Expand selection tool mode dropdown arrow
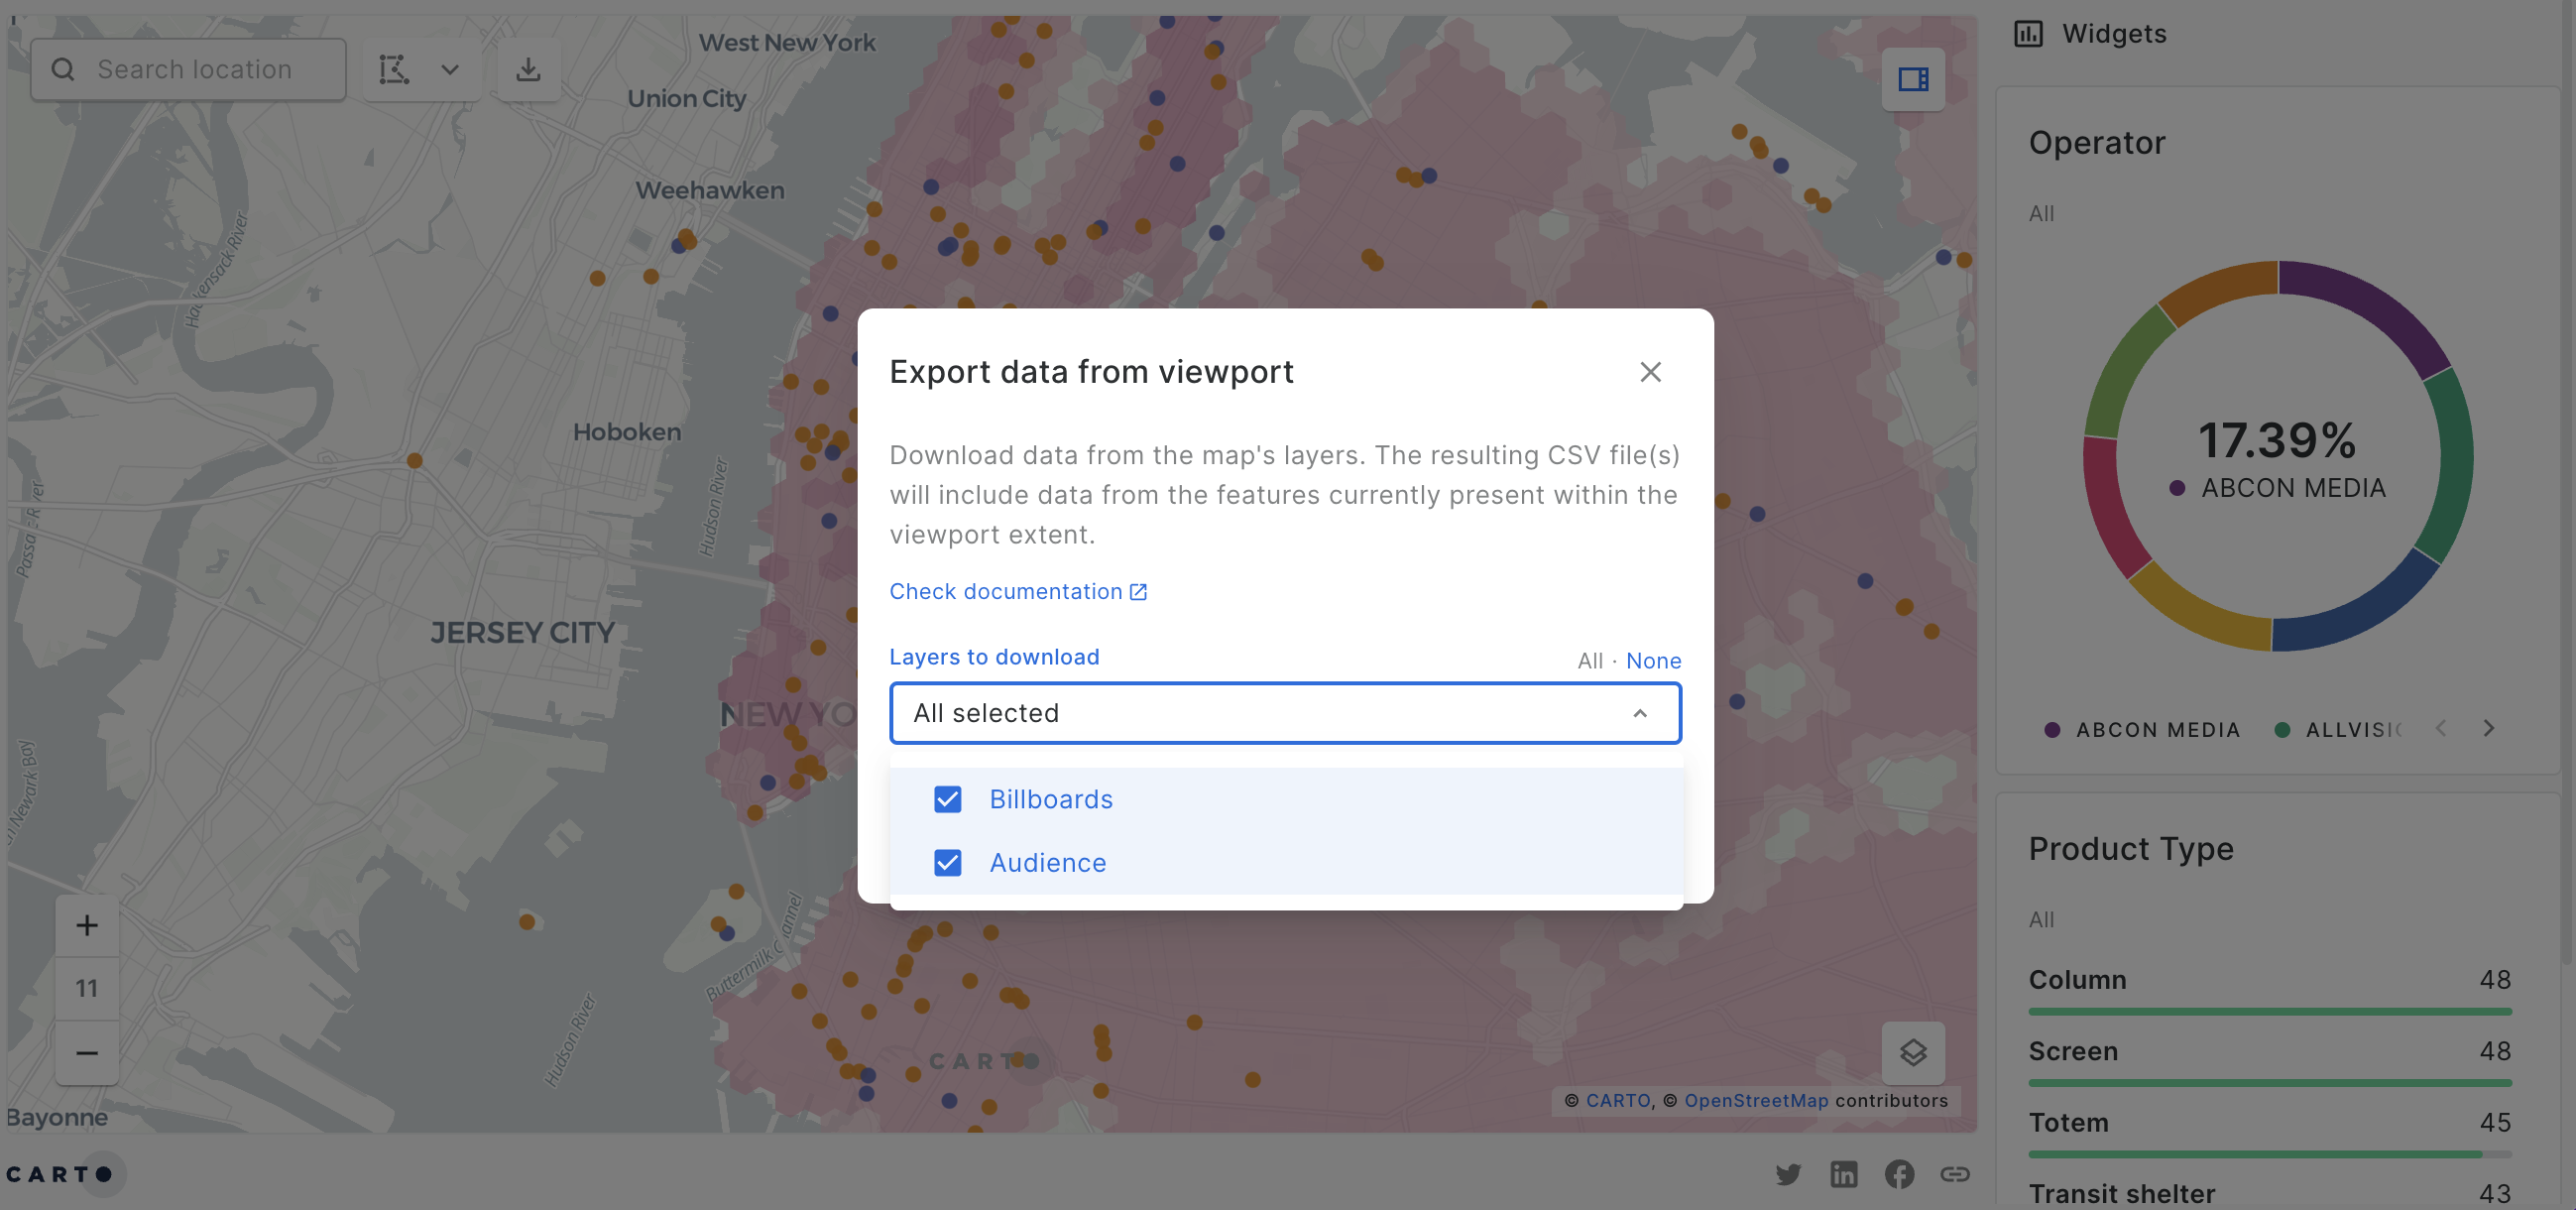The height and width of the screenshot is (1210, 2576). point(450,69)
